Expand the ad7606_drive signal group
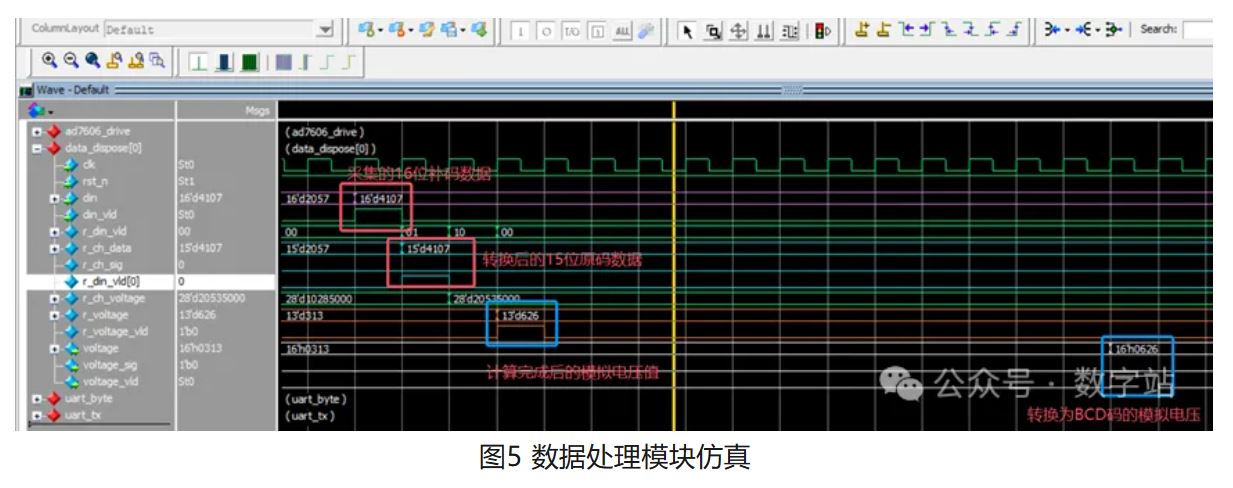 tap(36, 131)
